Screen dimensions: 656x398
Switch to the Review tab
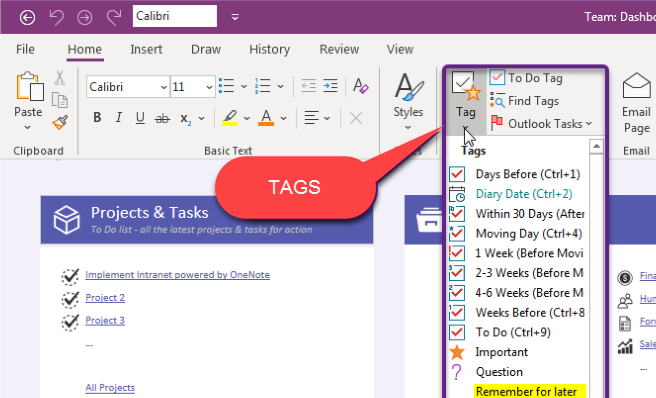pos(339,49)
